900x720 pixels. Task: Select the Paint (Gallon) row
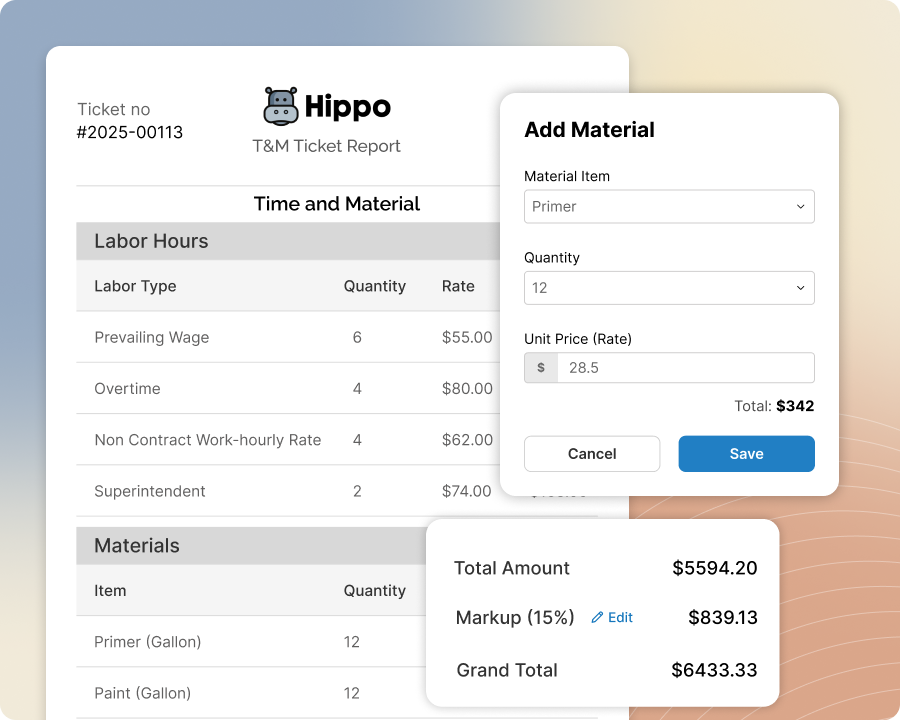tap(142, 693)
